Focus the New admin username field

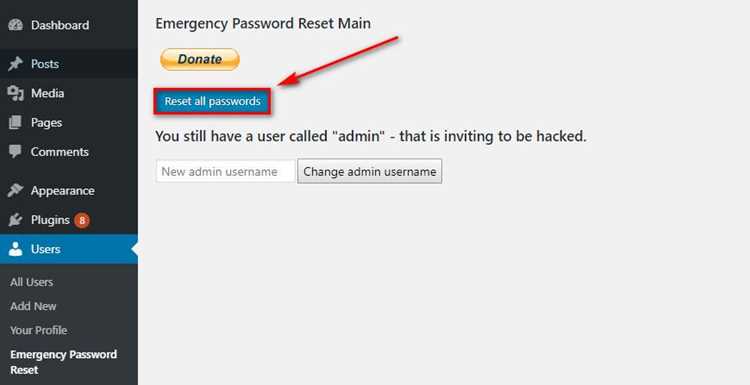(225, 171)
